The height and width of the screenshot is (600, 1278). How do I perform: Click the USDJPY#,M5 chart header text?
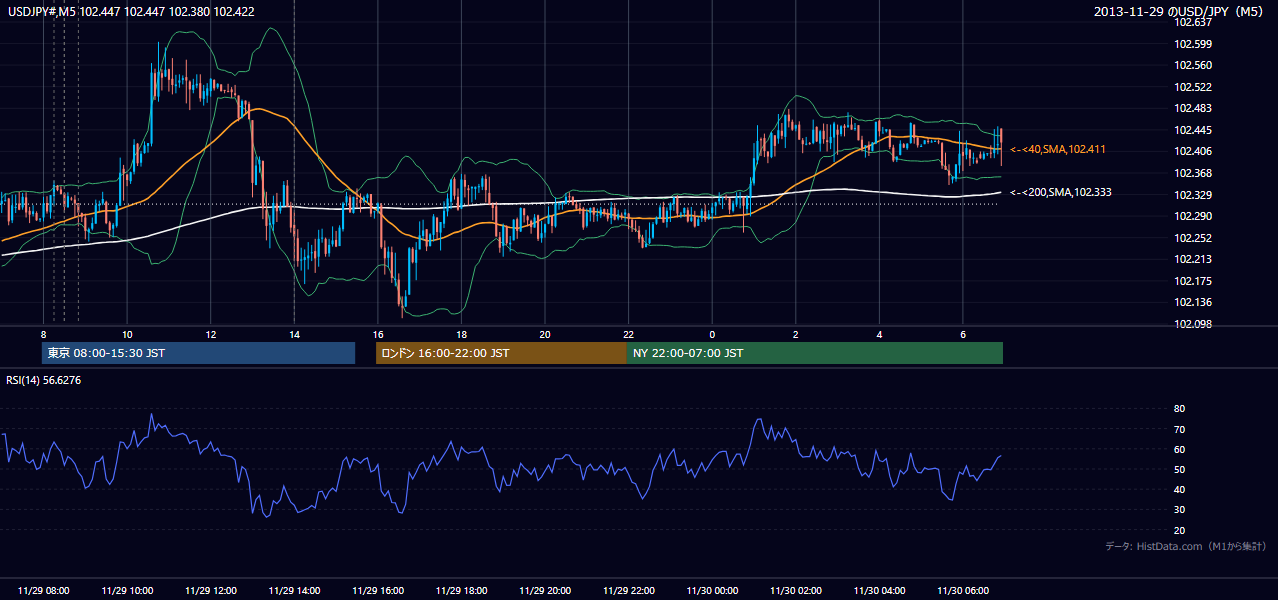click(x=130, y=12)
